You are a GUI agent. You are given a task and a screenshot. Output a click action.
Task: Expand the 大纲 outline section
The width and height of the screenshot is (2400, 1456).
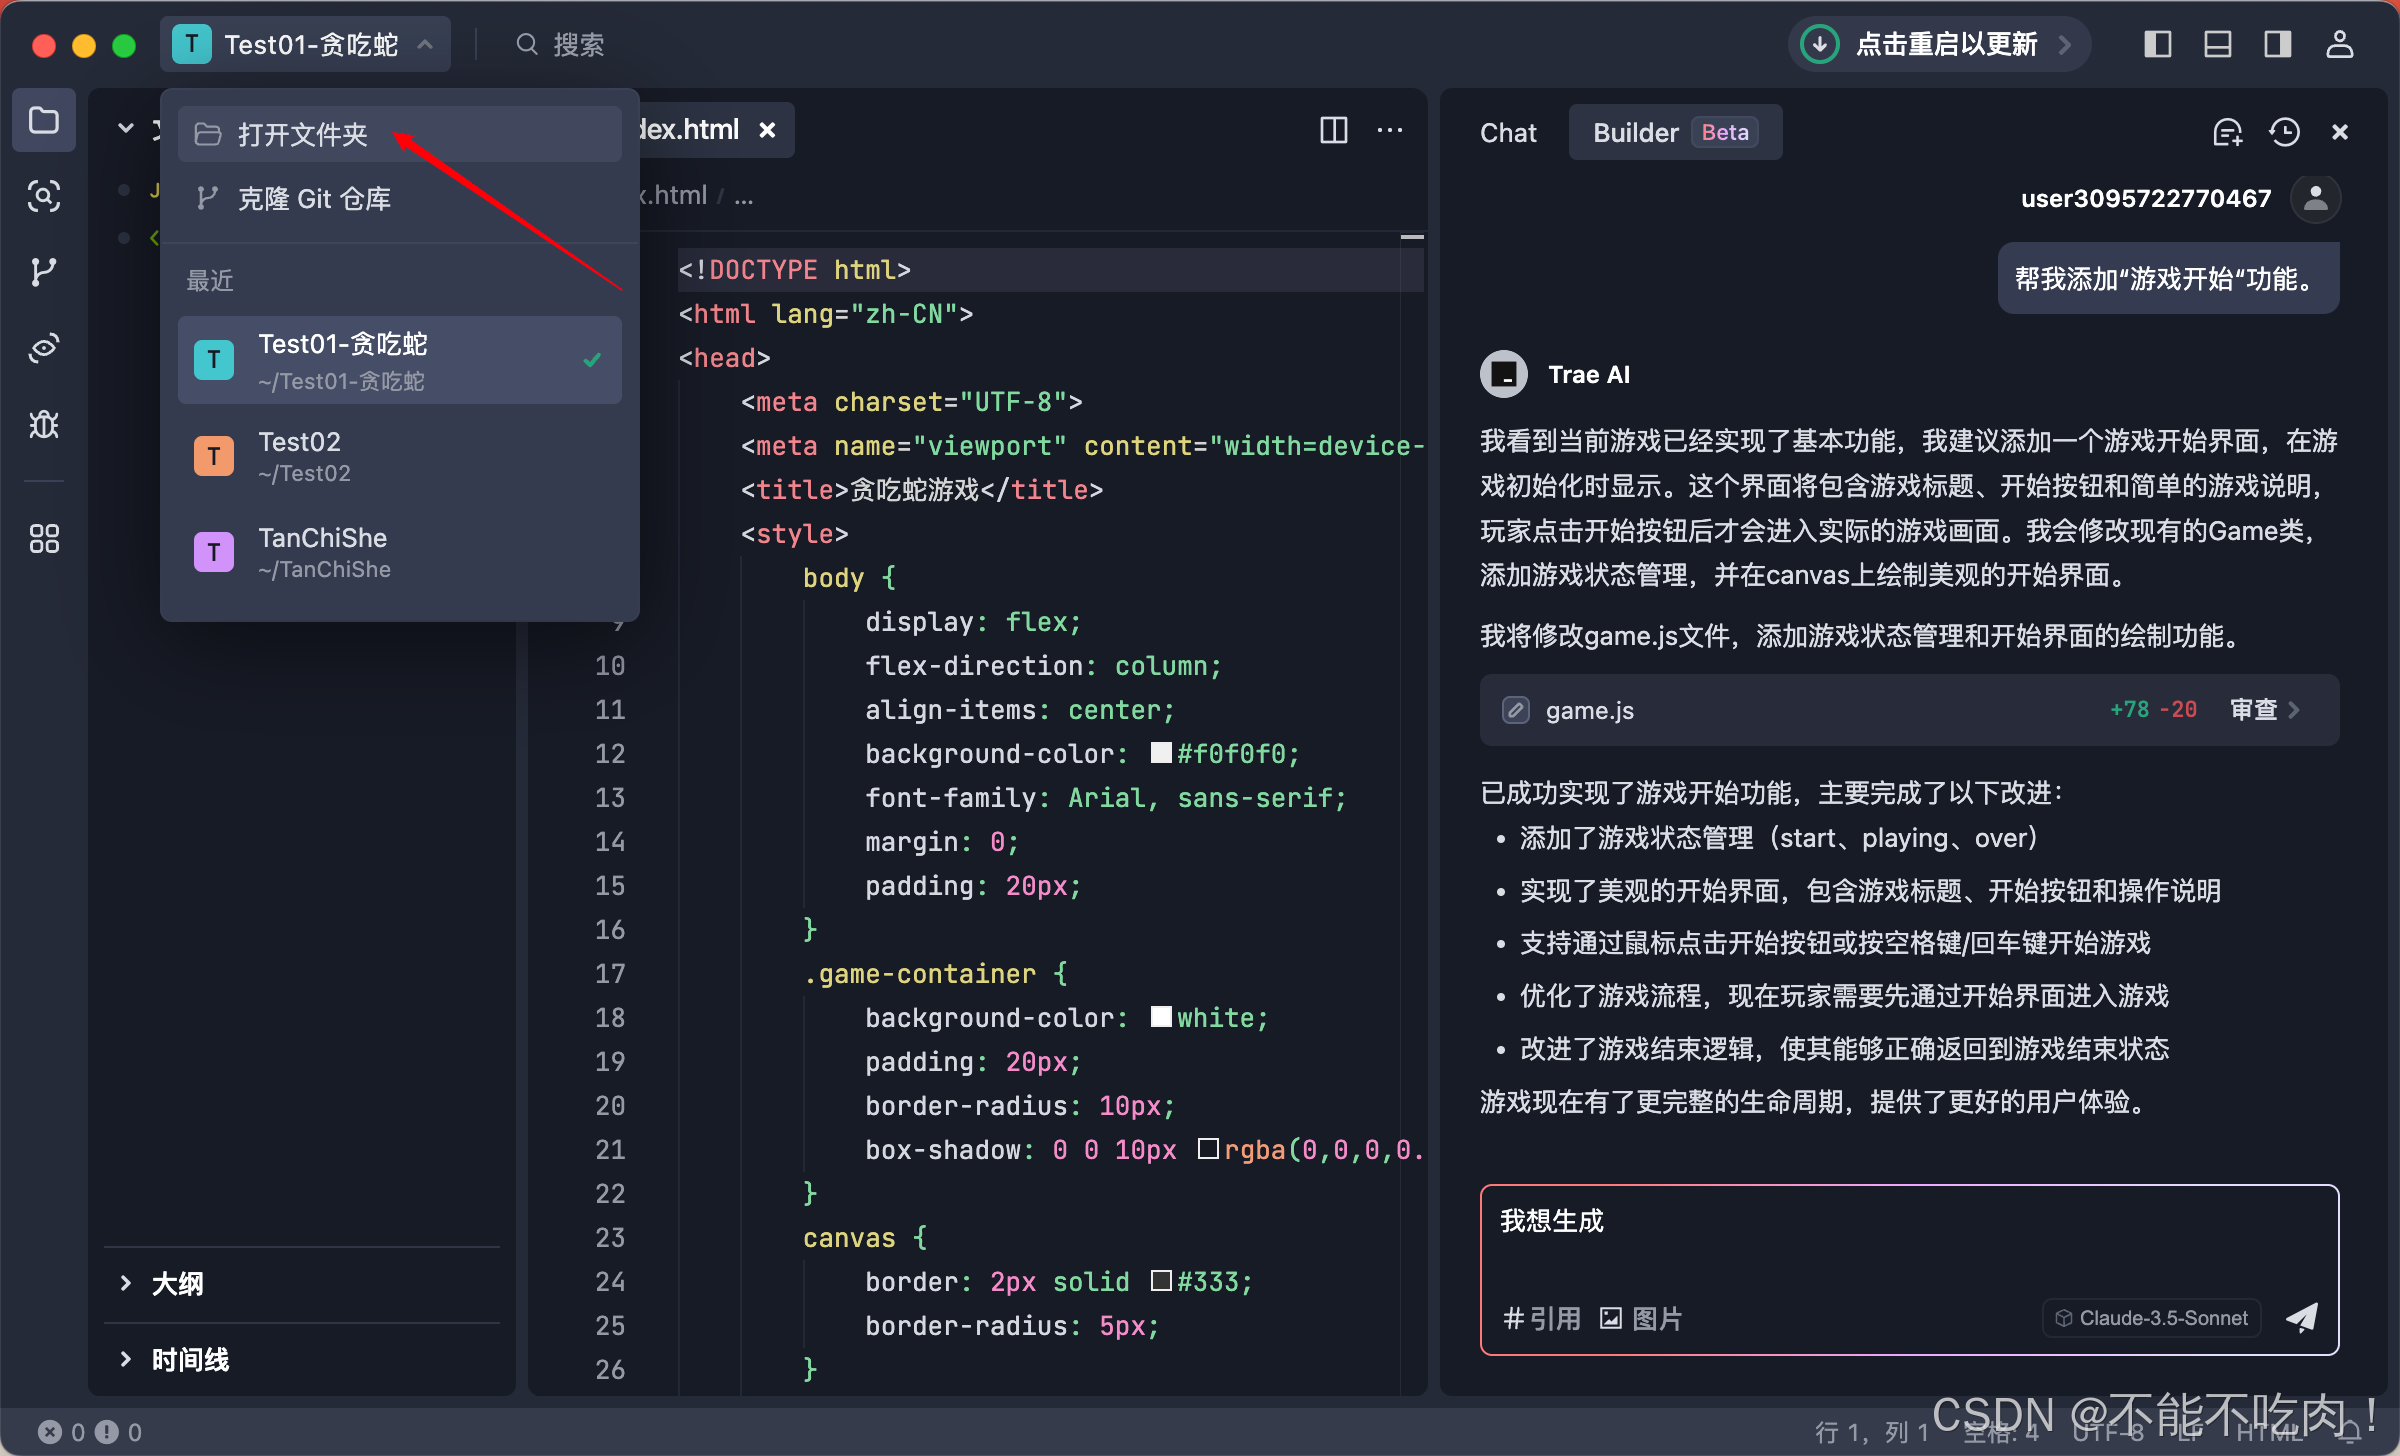tap(176, 1283)
